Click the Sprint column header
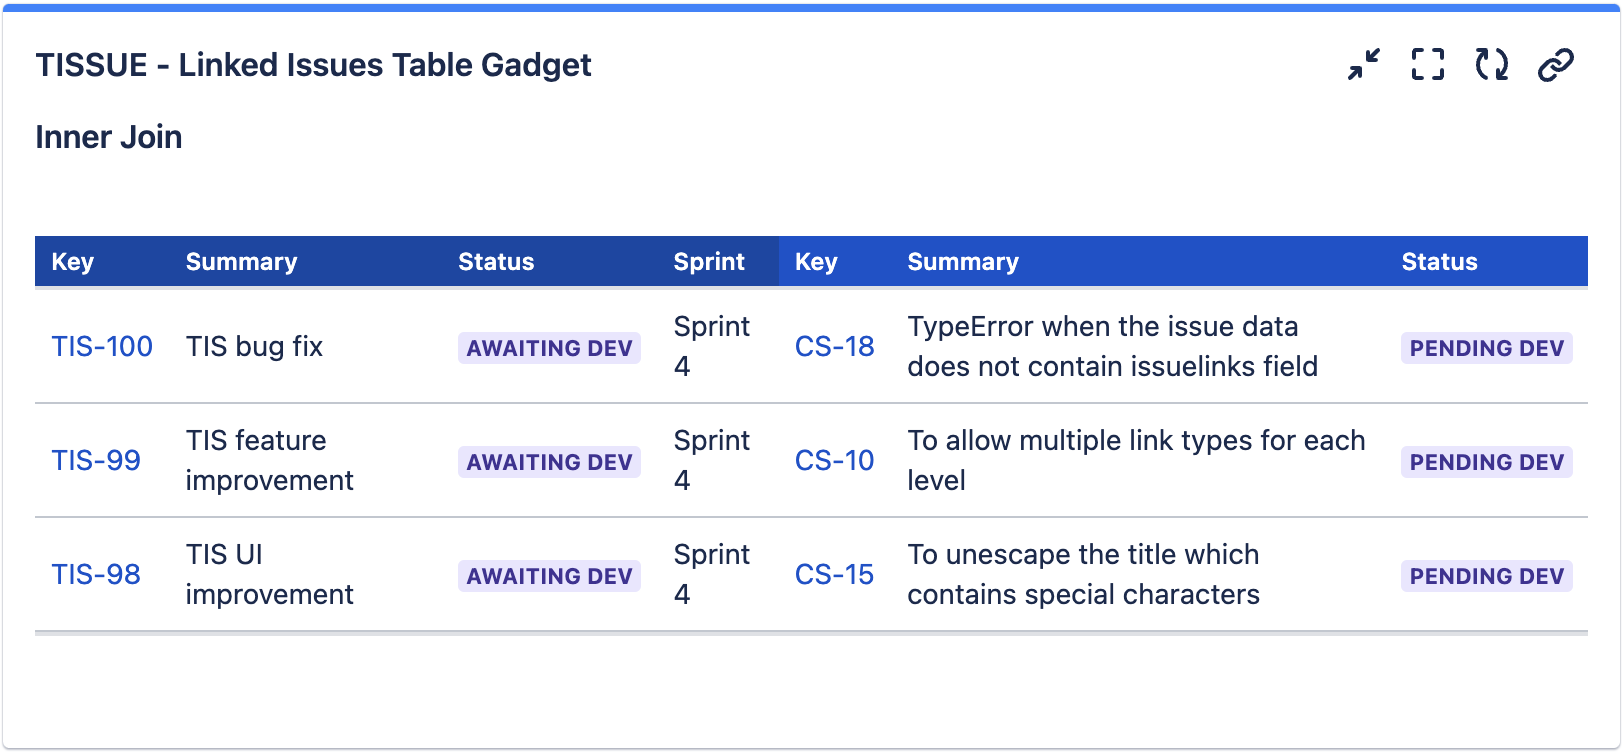The image size is (1624, 754). [709, 262]
